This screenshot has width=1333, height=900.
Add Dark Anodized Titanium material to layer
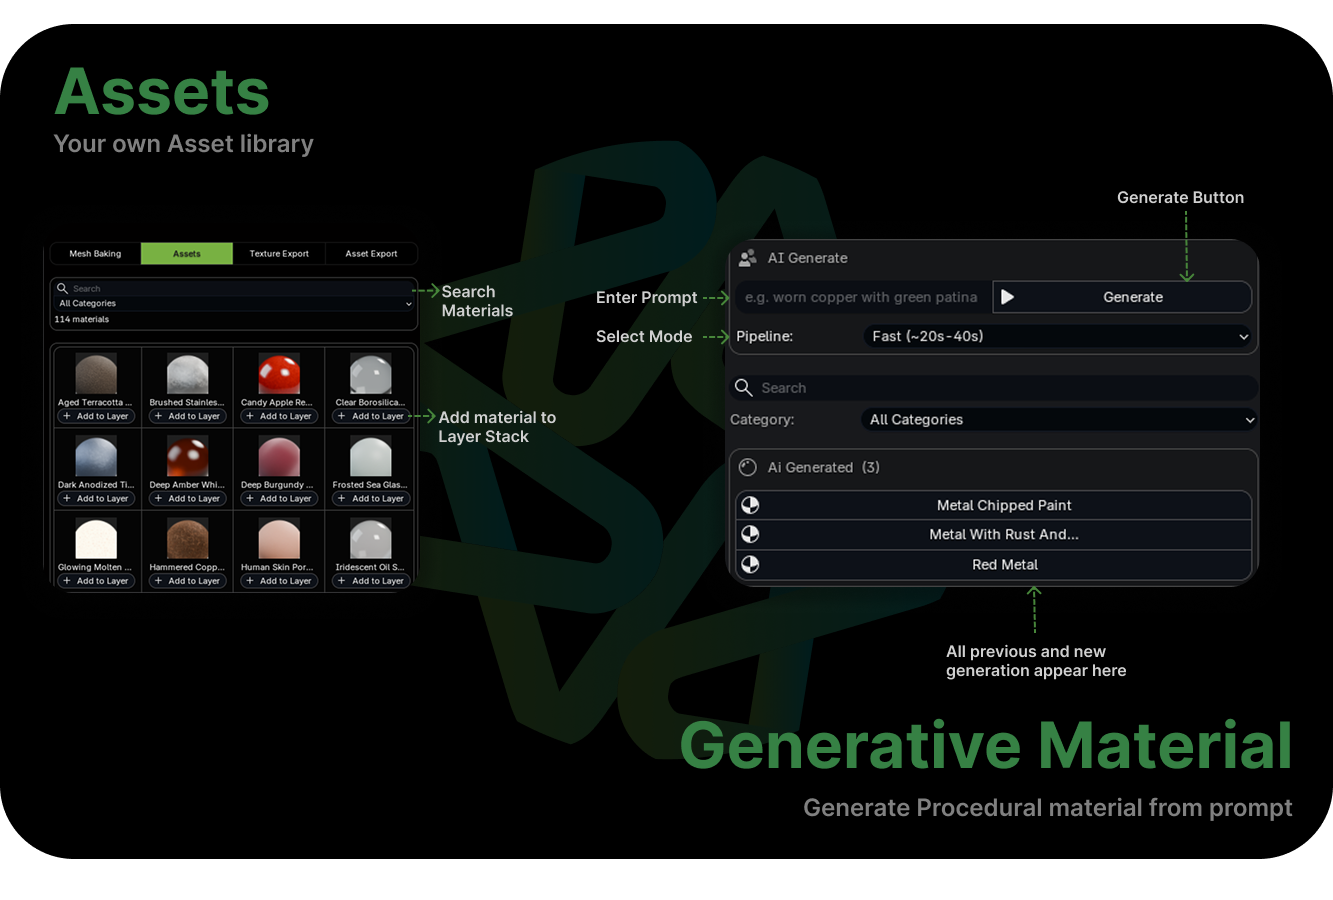[x=96, y=498]
